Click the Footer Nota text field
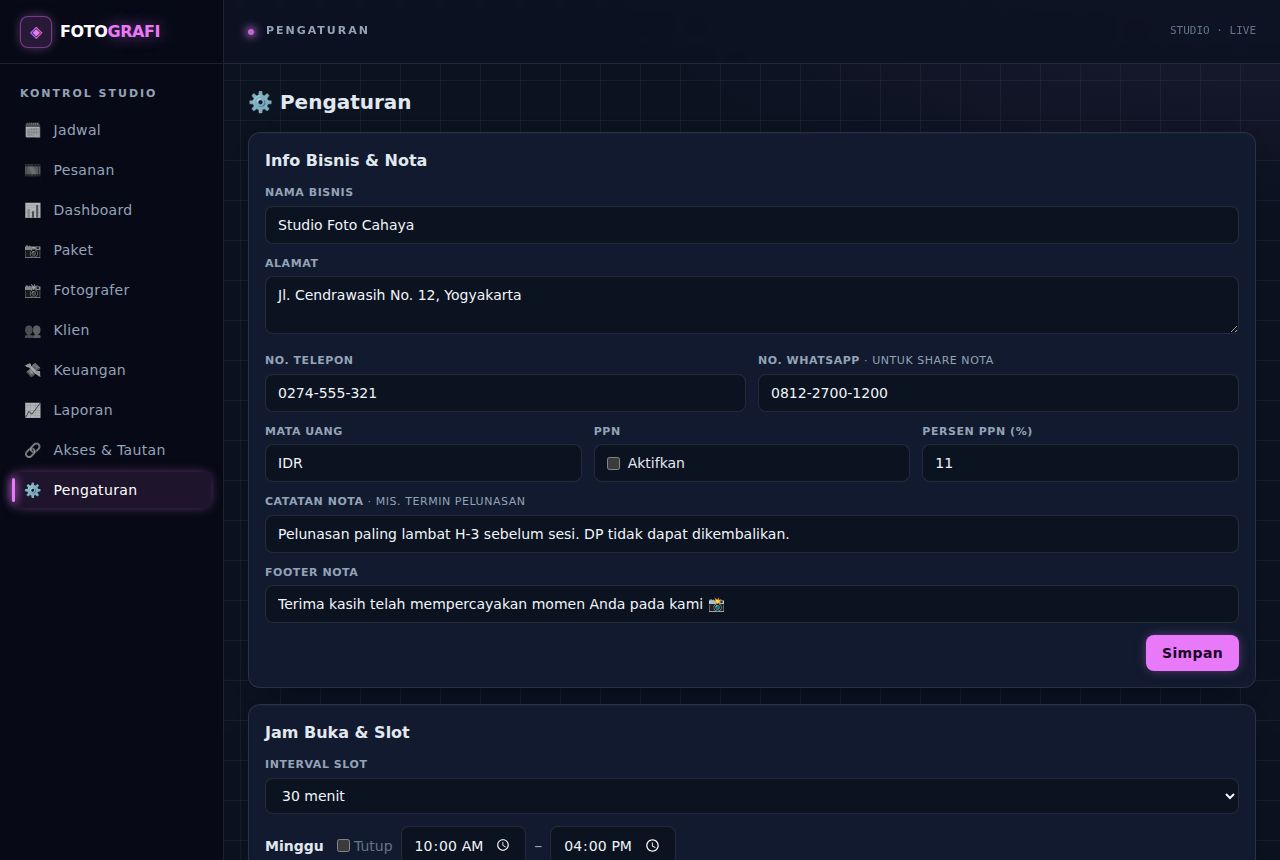Image resolution: width=1280 pixels, height=860 pixels. tap(752, 604)
